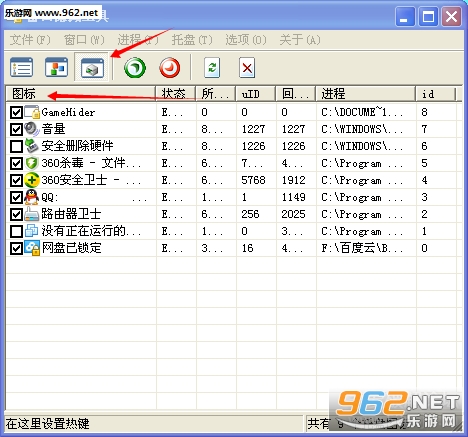Enable the 安全删除硬件 checkbox
The width and height of the screenshot is (468, 437).
16,146
